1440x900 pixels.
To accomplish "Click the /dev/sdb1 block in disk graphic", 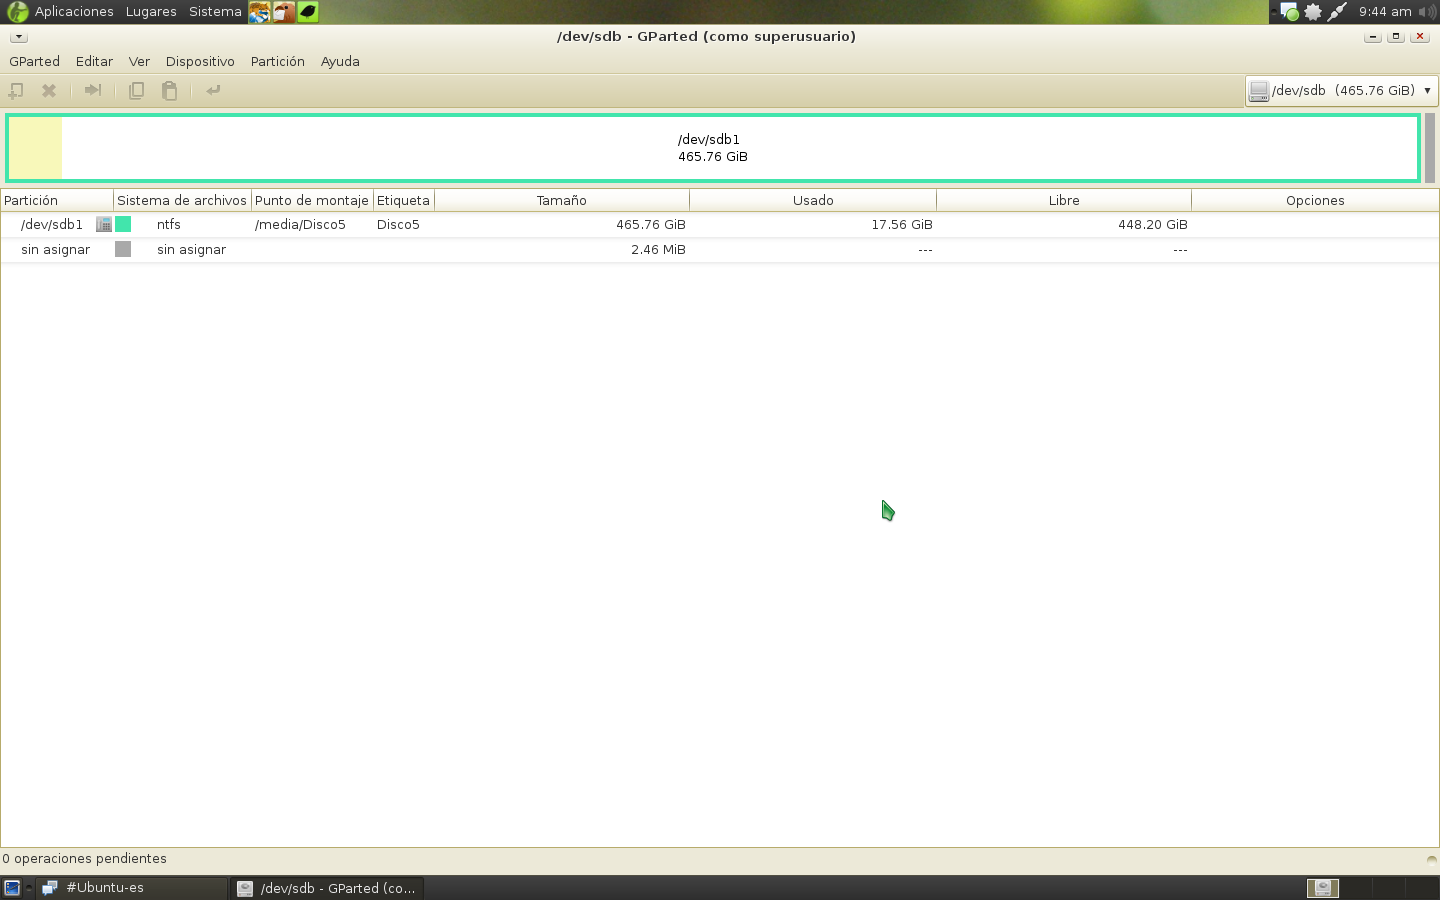I will tap(713, 148).
